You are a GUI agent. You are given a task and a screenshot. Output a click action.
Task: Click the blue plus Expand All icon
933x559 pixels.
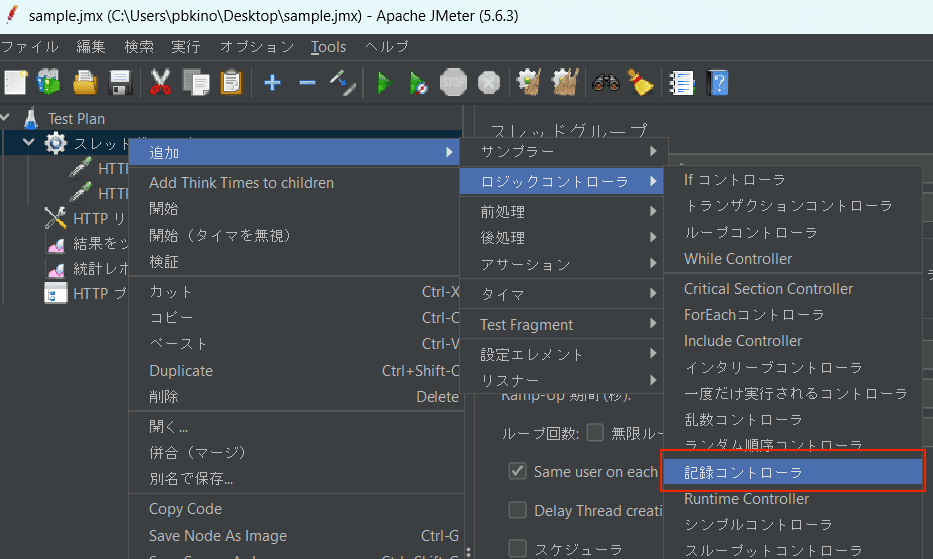pyautogui.click(x=272, y=83)
